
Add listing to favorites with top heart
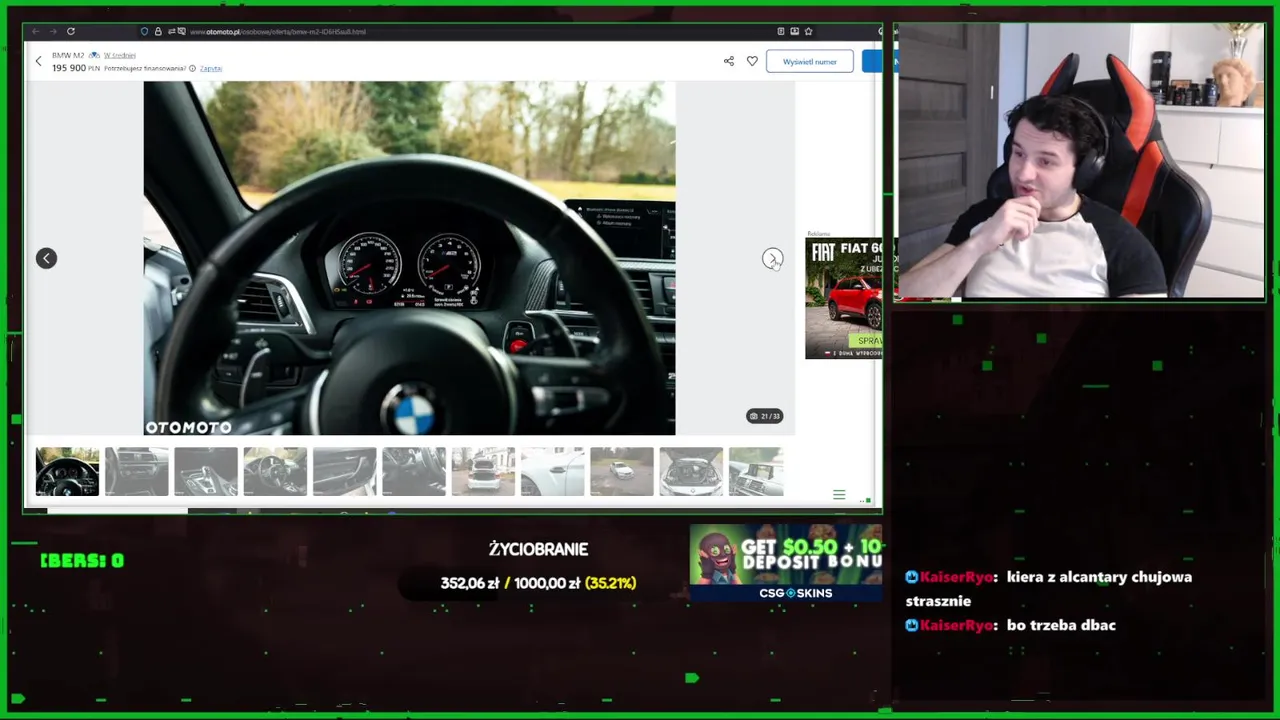752,61
